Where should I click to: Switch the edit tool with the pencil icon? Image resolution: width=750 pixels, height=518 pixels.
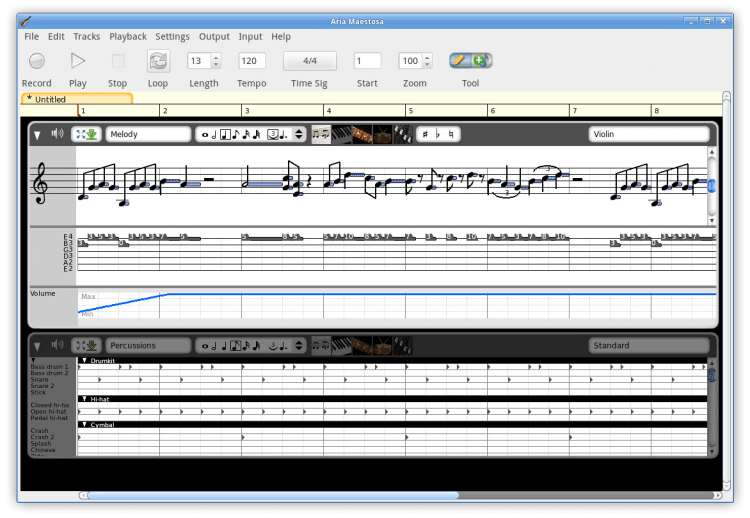[460, 61]
